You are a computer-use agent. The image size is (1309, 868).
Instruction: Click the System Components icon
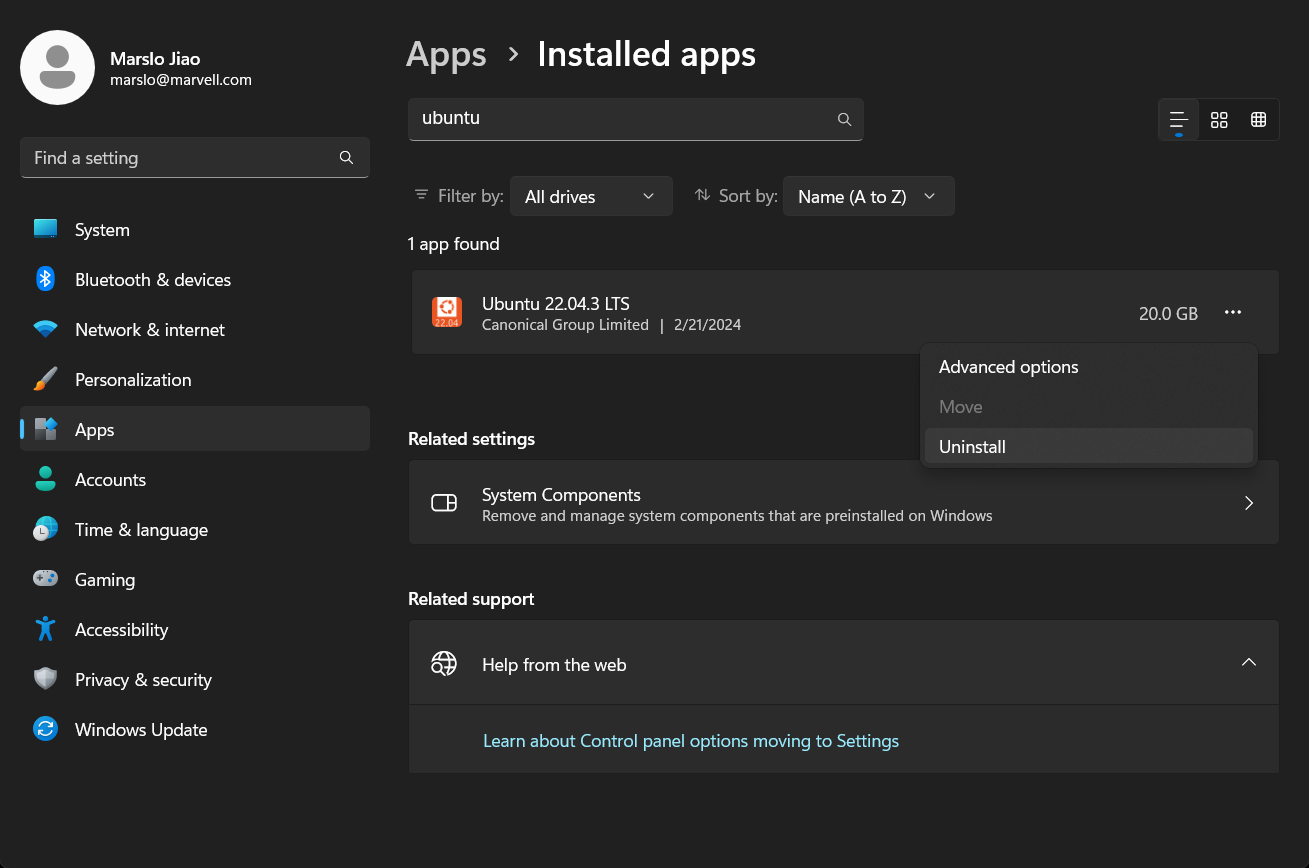coord(444,503)
